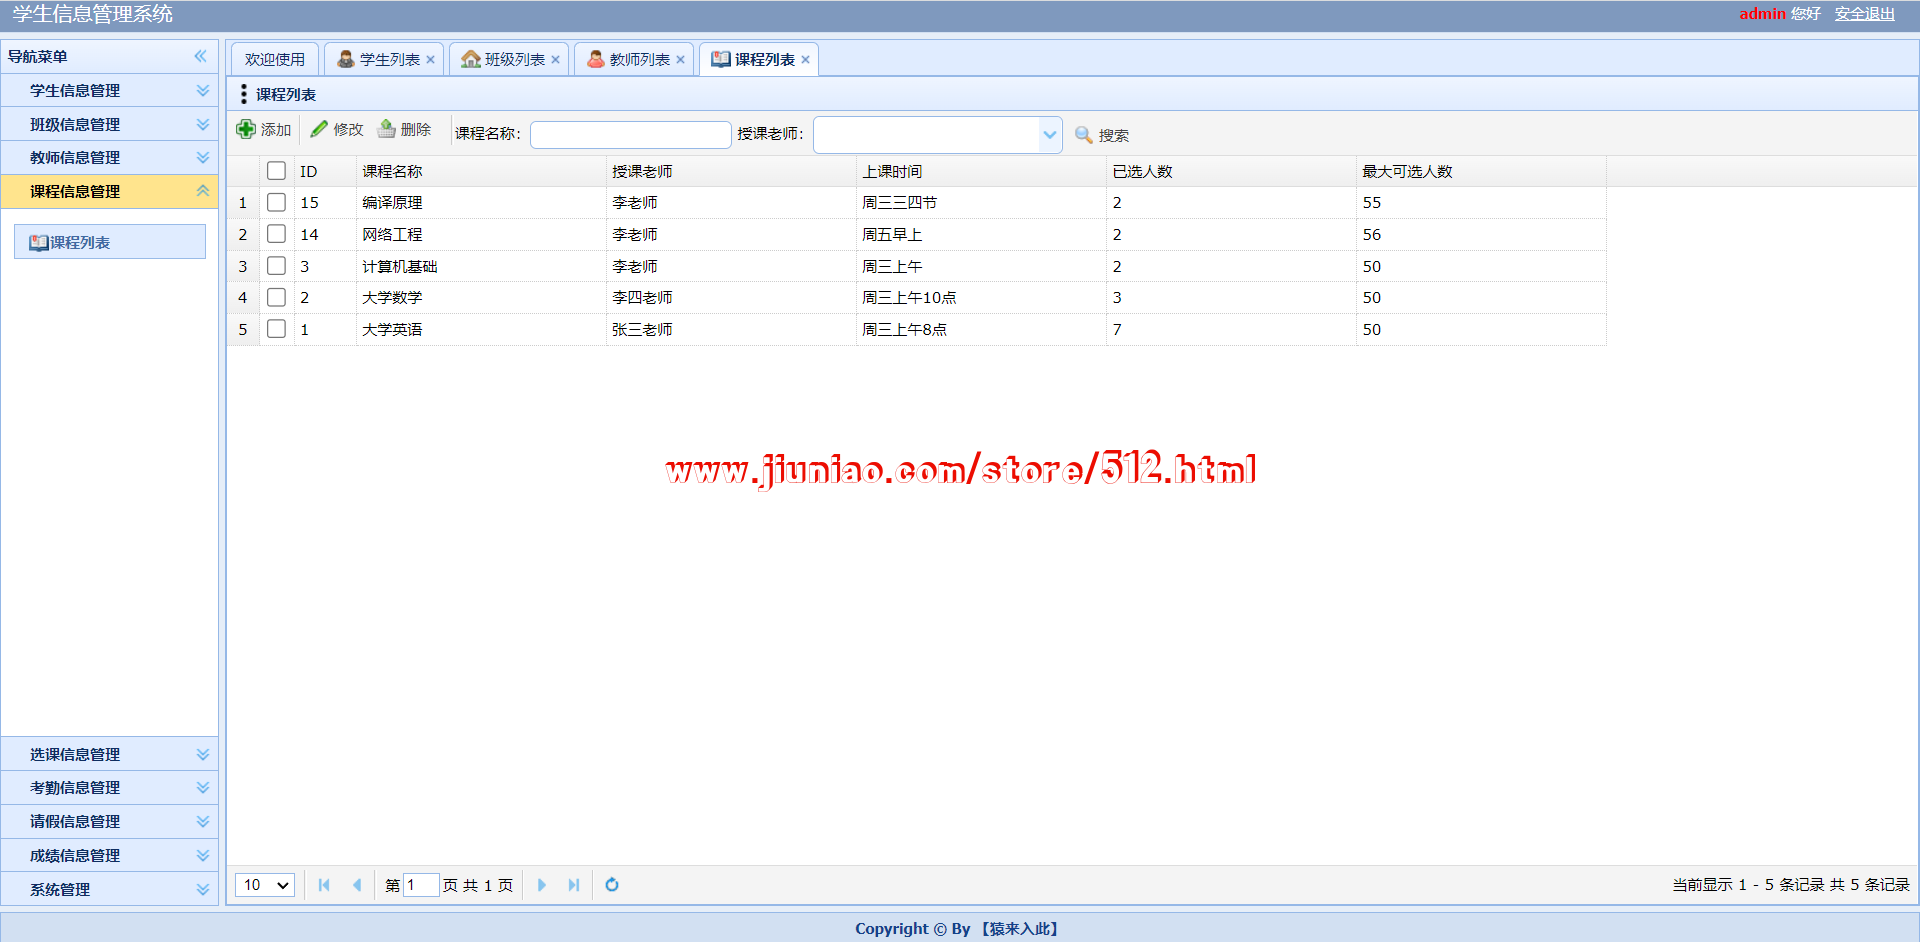Check the row for 大学数学
The height and width of the screenshot is (942, 1920).
(277, 298)
